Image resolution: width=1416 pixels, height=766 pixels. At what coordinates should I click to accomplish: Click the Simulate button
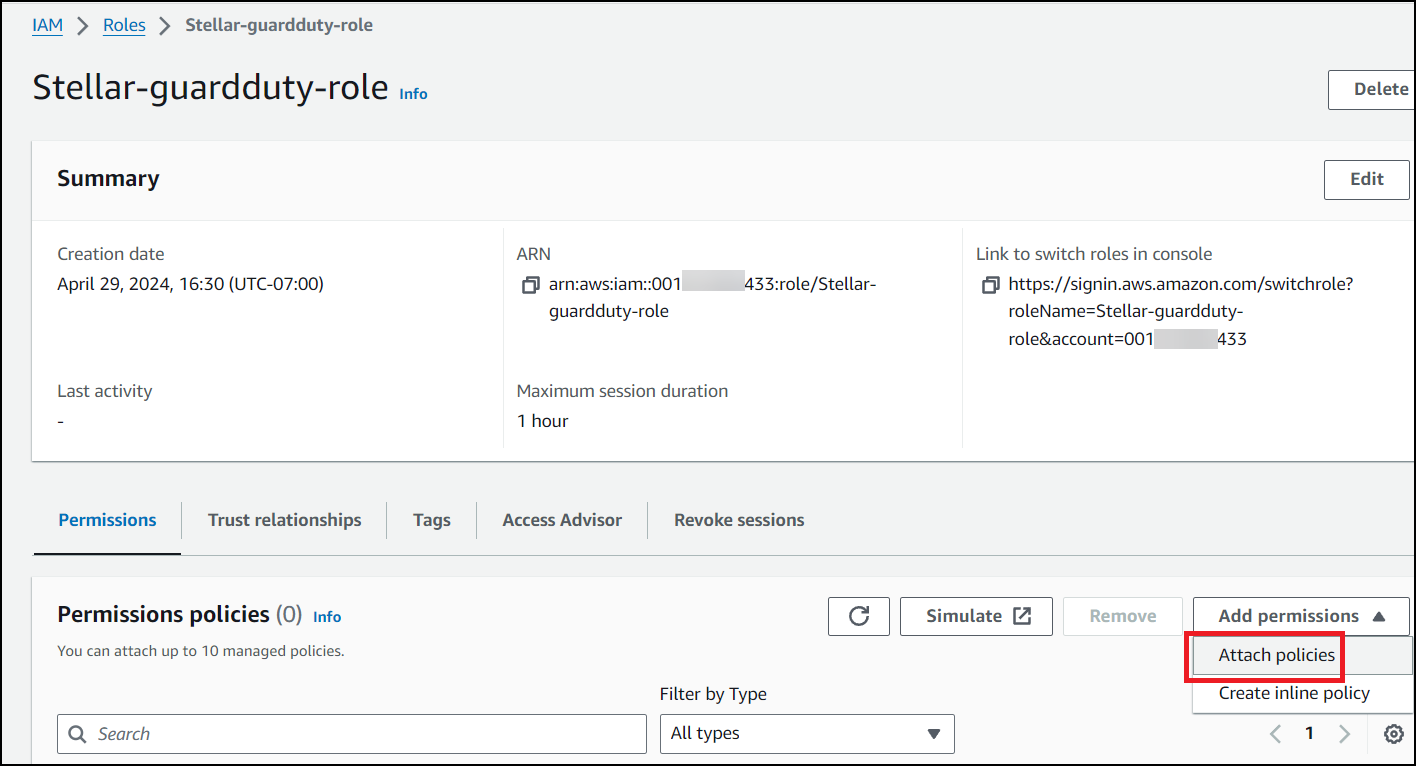[x=976, y=616]
